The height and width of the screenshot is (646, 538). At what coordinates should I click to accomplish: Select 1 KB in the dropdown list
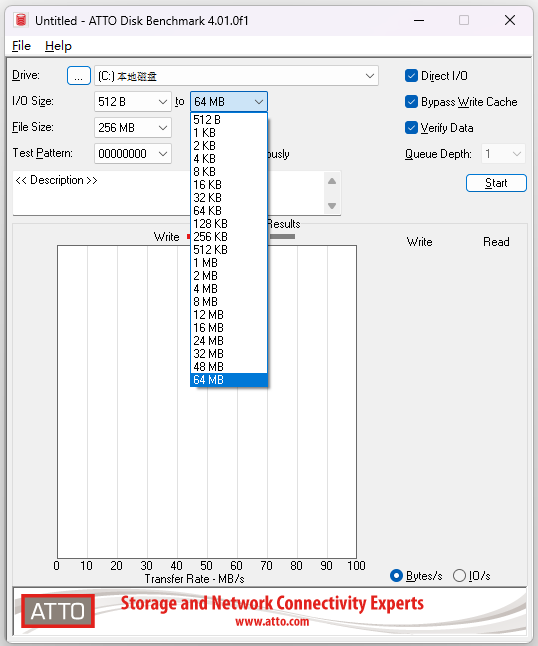point(229,133)
